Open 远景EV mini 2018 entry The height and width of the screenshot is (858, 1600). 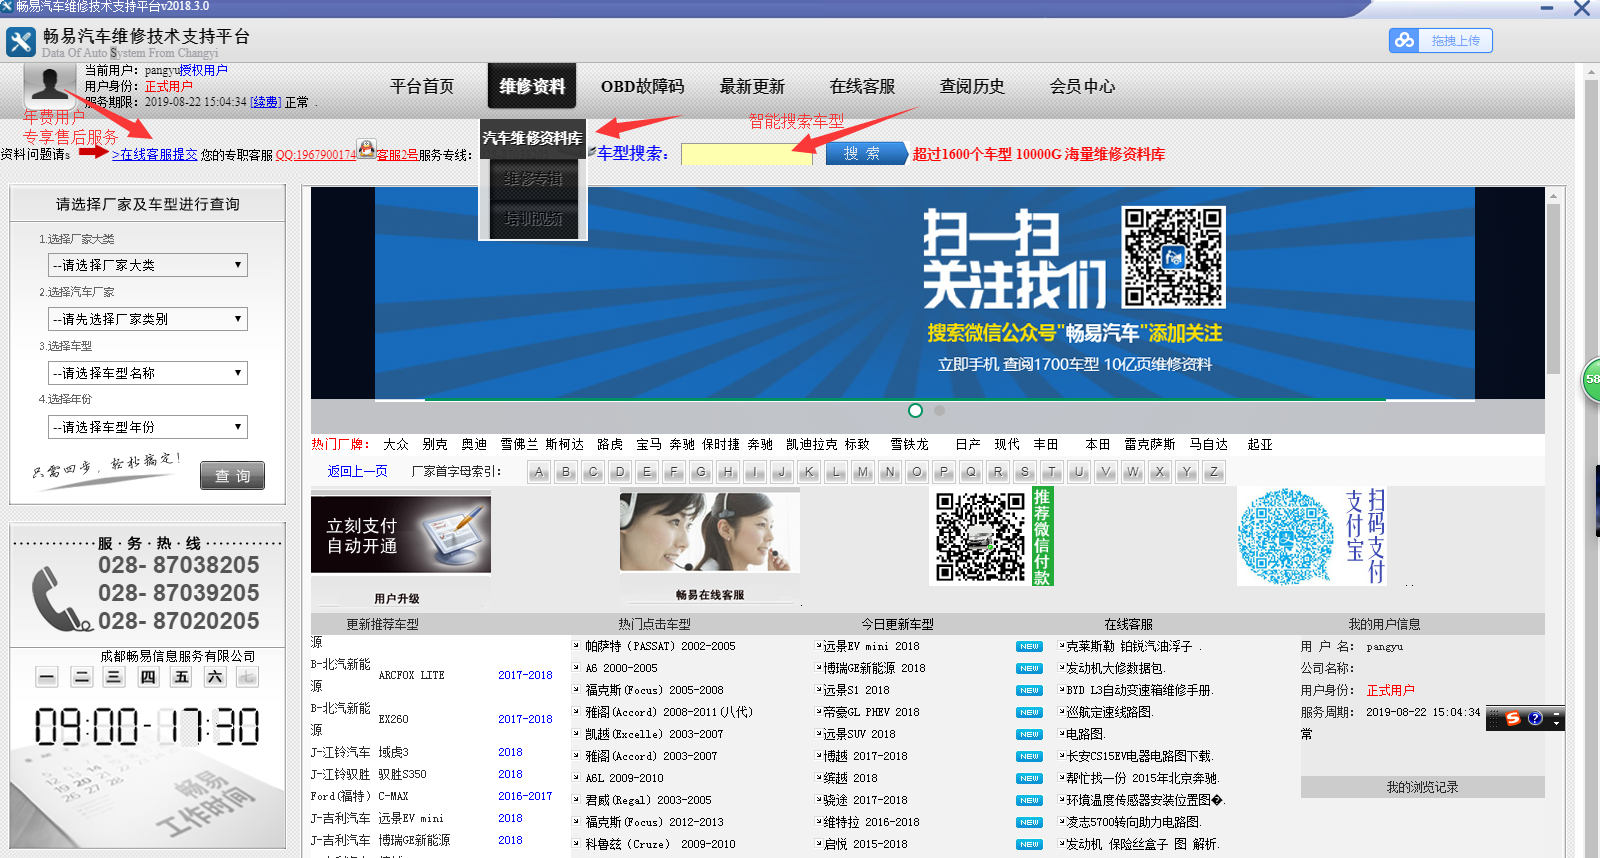pyautogui.click(x=871, y=647)
